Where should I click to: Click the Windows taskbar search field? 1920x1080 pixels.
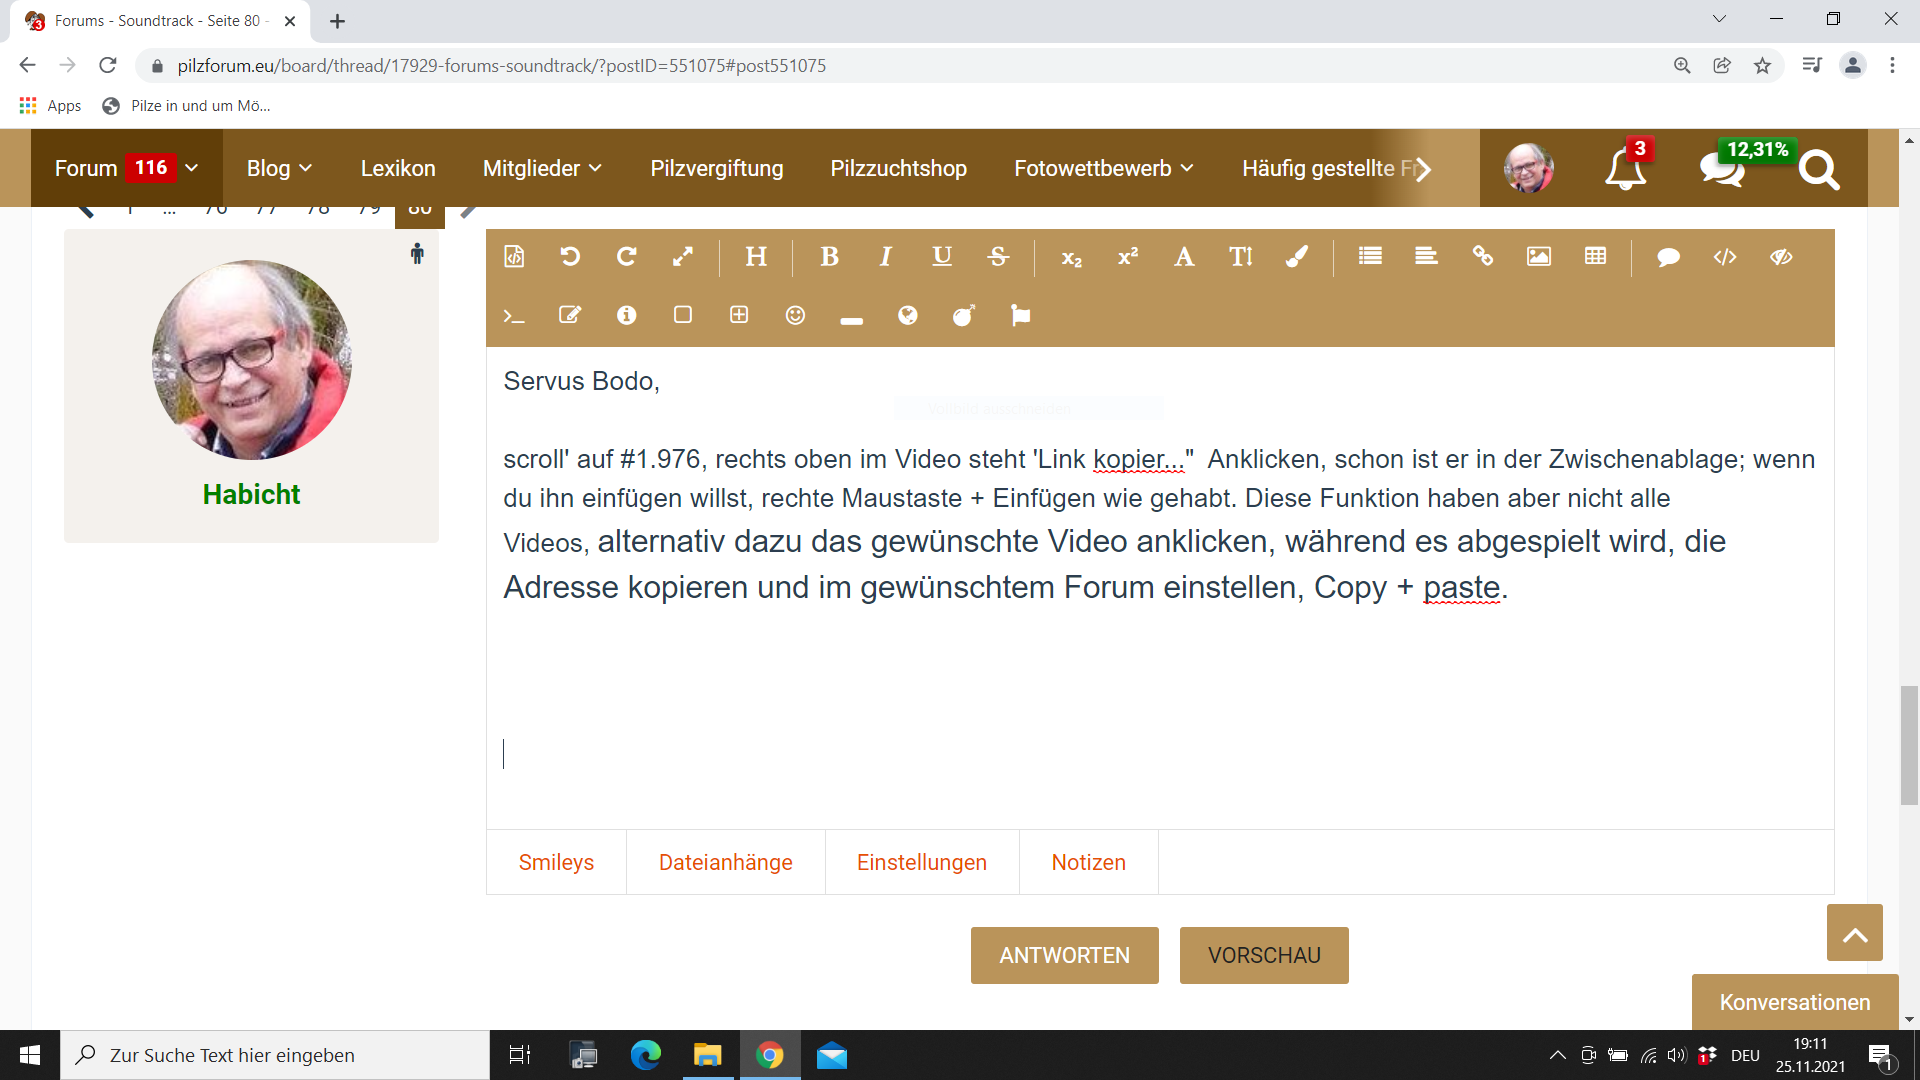pos(275,1055)
